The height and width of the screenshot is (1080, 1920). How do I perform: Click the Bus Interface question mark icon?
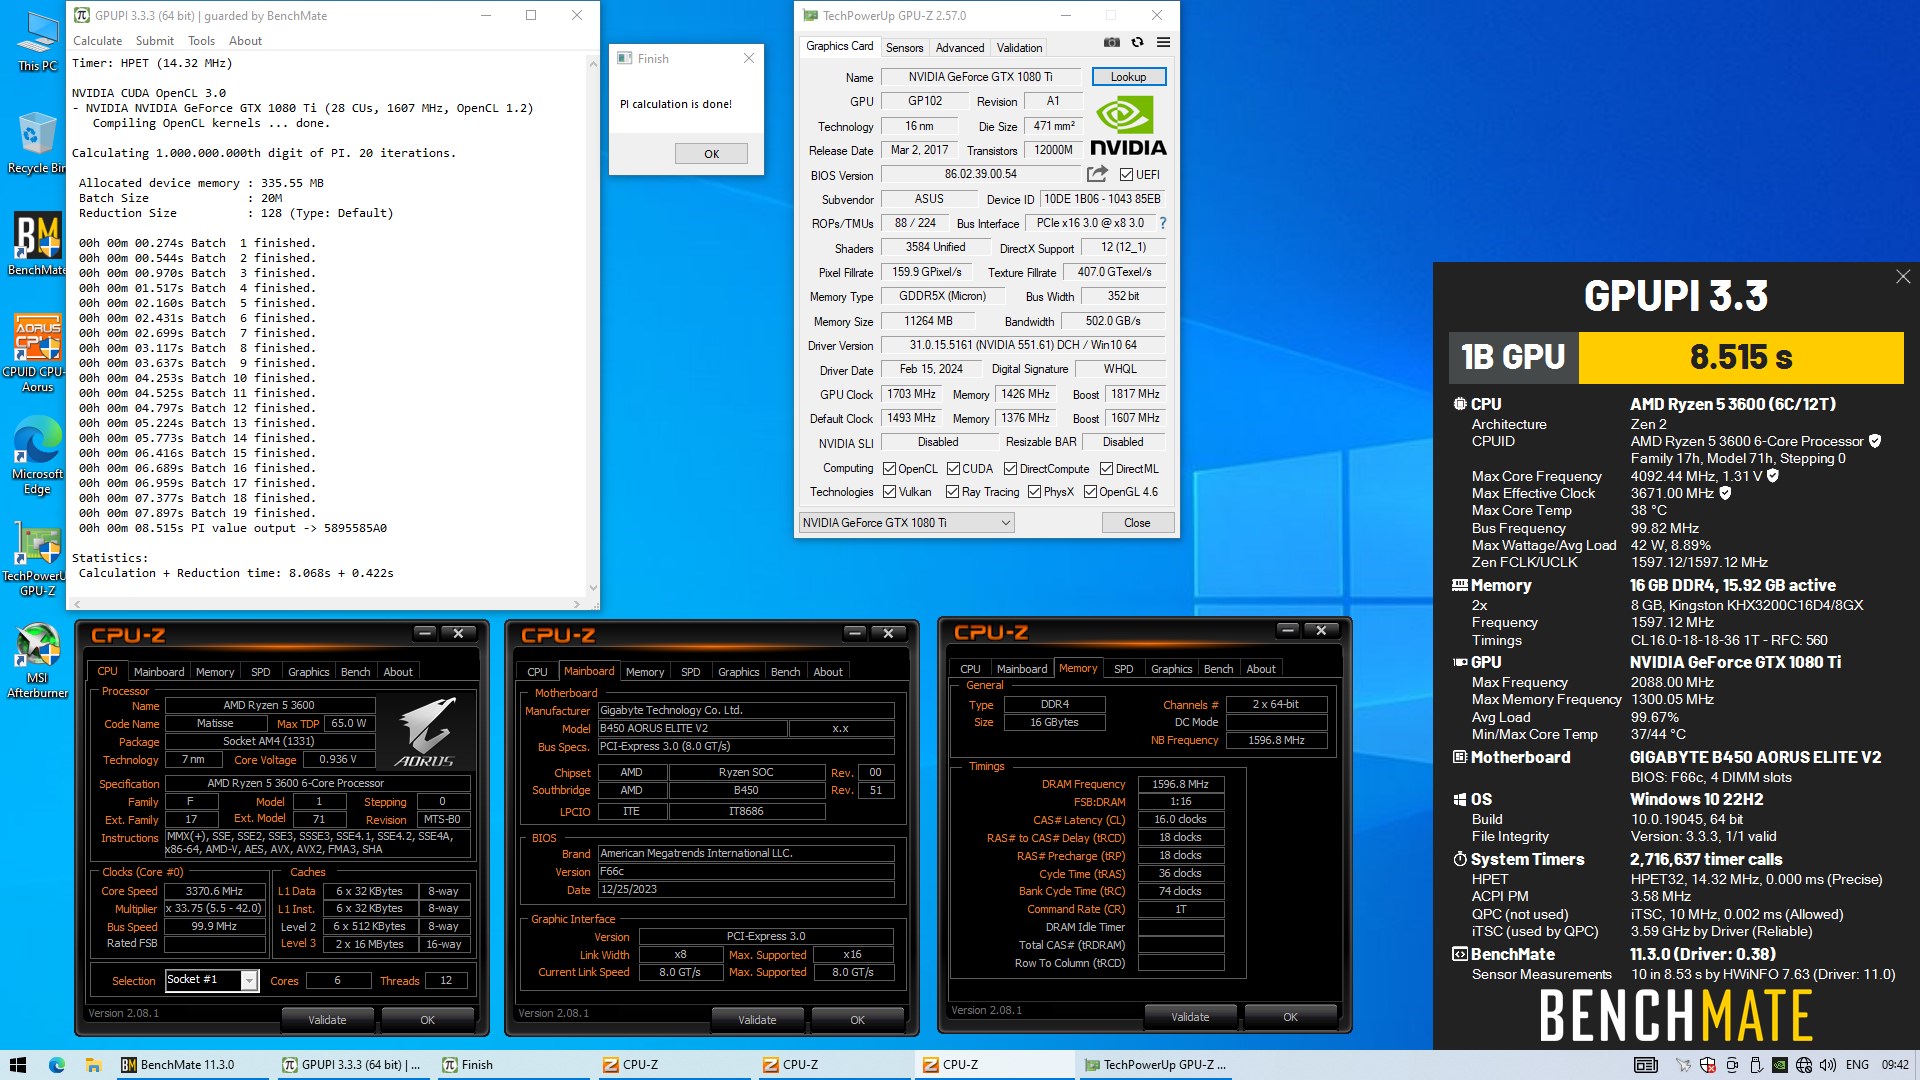[1162, 223]
